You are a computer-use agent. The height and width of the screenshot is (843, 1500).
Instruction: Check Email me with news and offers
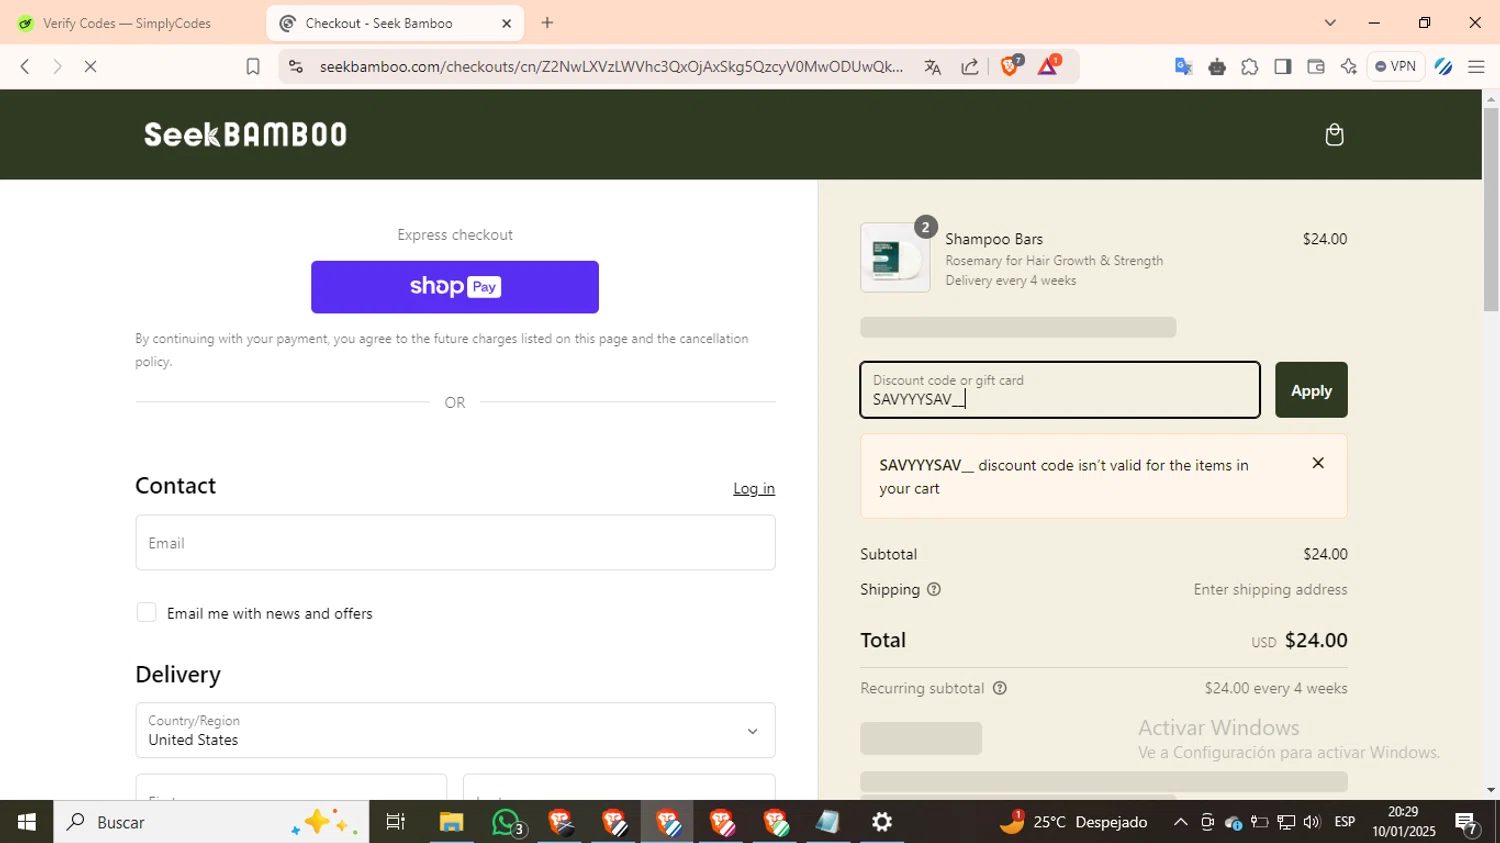(x=146, y=613)
